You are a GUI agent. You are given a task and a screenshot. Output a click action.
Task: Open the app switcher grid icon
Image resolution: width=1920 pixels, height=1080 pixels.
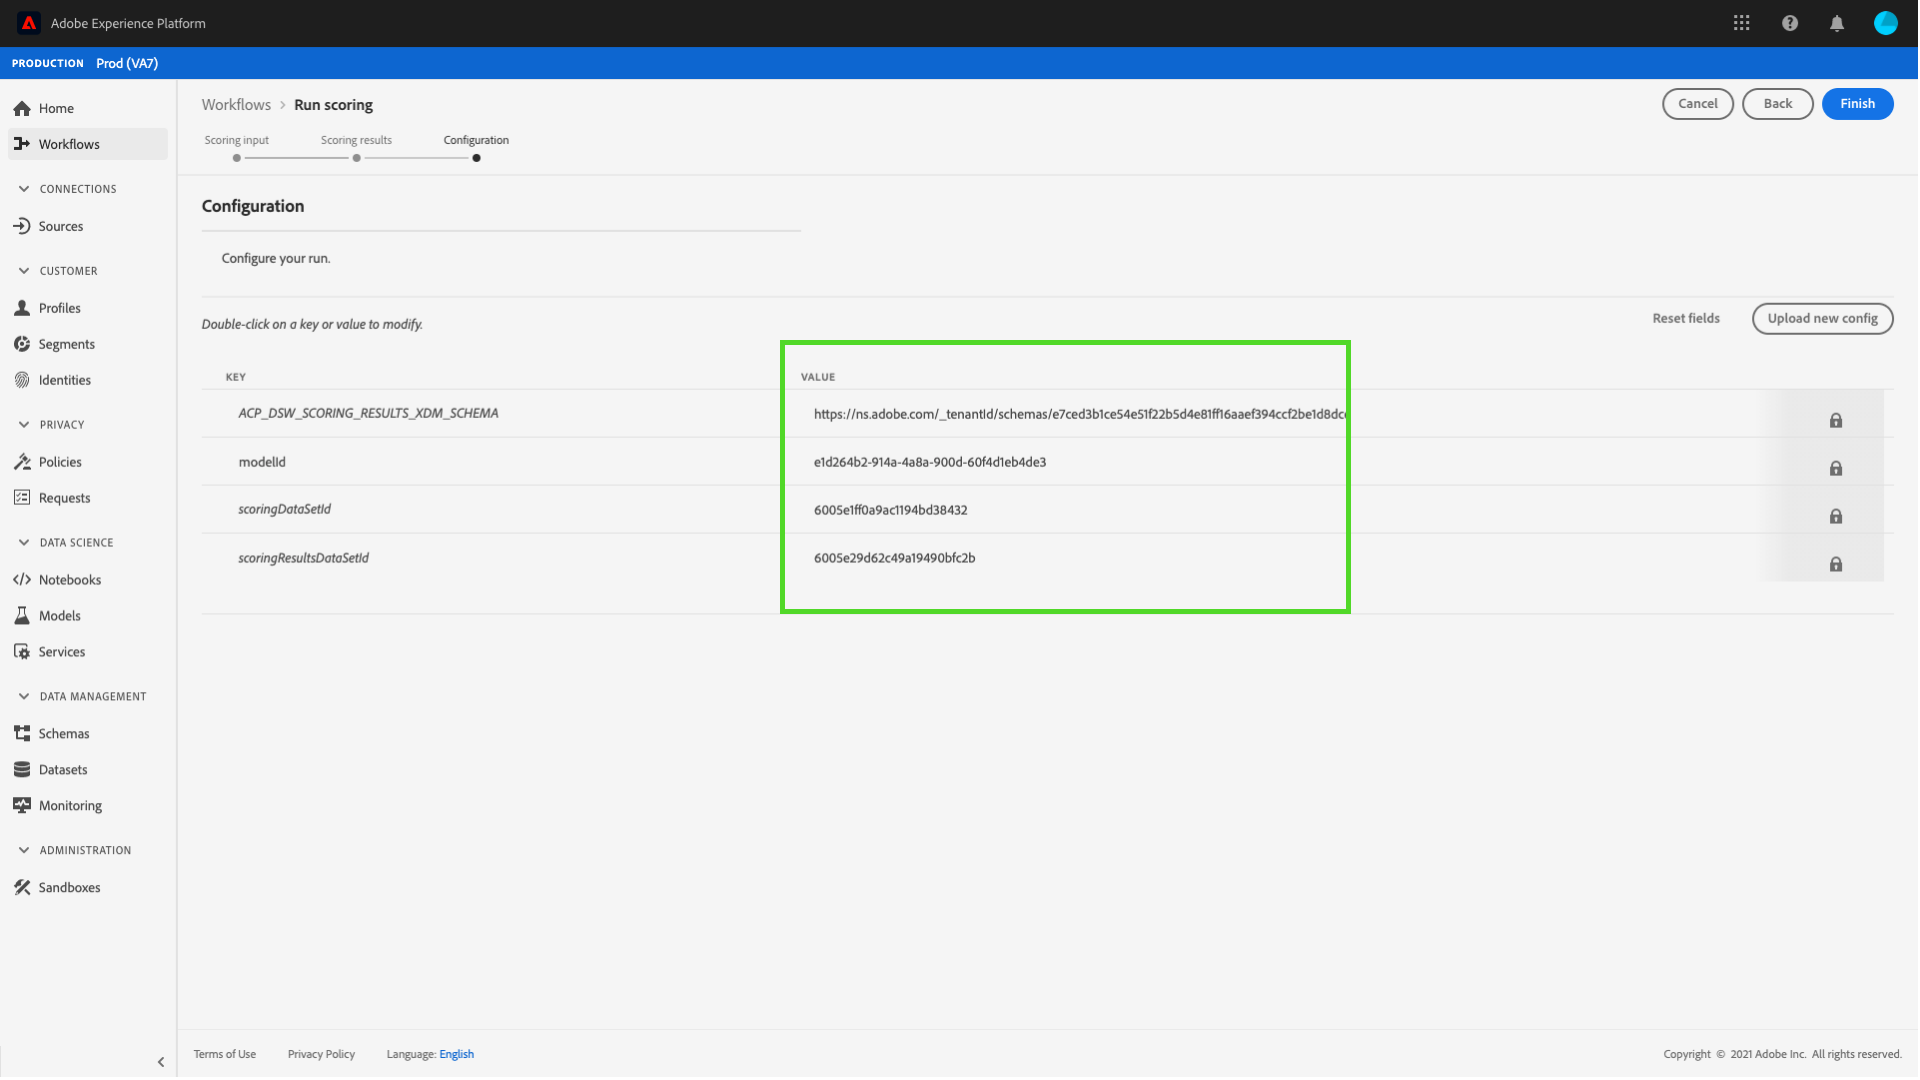tap(1741, 23)
